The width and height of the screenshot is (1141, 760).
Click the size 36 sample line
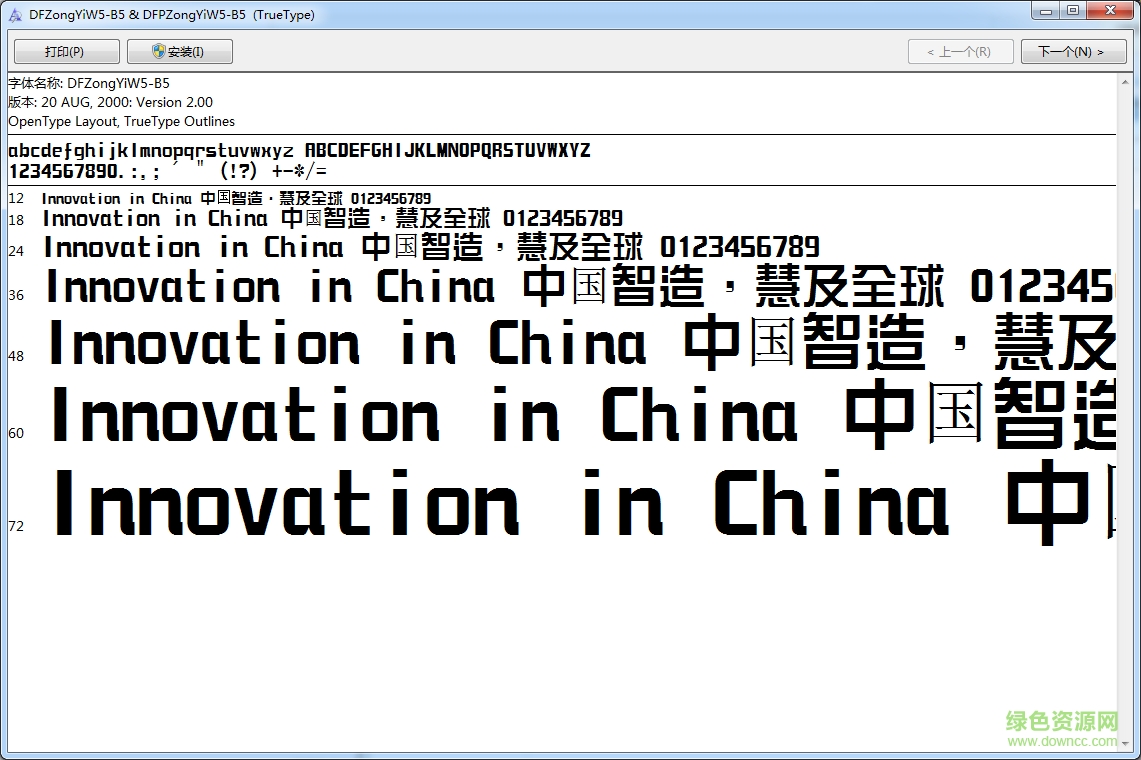pyautogui.click(x=579, y=286)
